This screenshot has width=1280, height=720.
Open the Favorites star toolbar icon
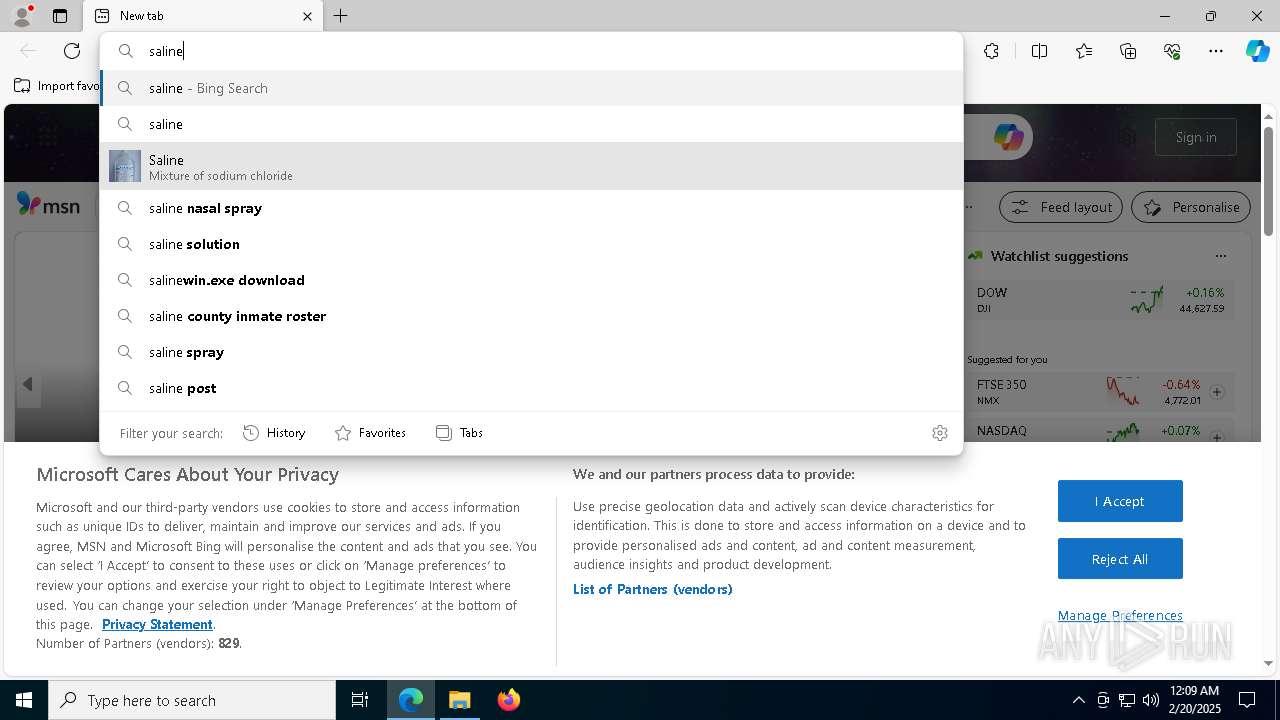click(1084, 51)
